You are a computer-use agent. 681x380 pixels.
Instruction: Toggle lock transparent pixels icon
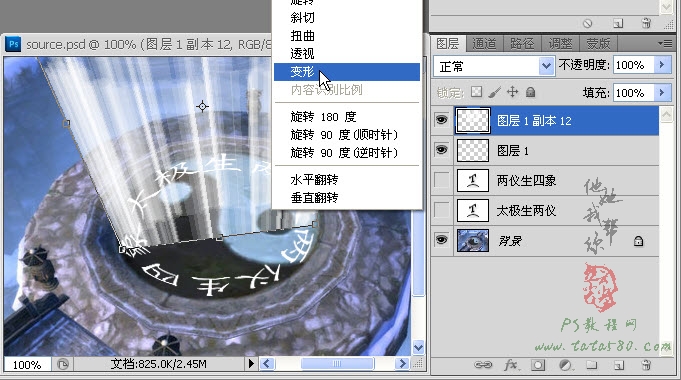pyautogui.click(x=476, y=92)
